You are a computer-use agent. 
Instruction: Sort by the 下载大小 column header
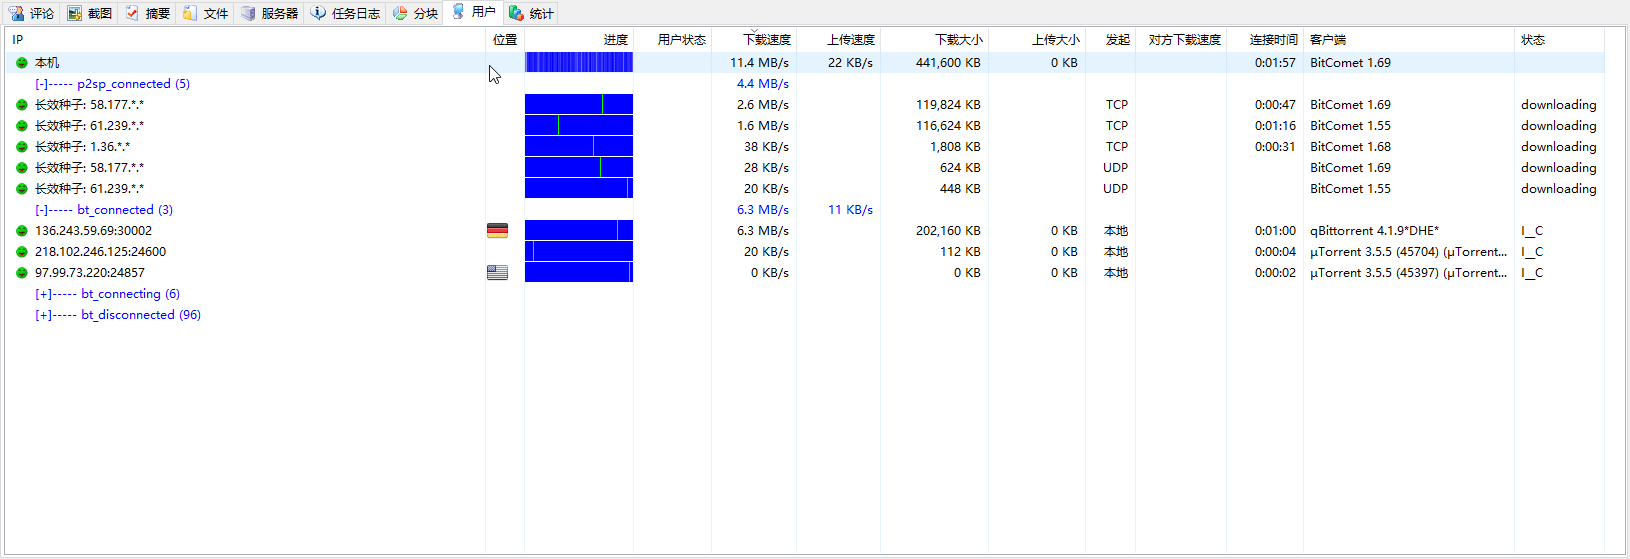[934, 40]
